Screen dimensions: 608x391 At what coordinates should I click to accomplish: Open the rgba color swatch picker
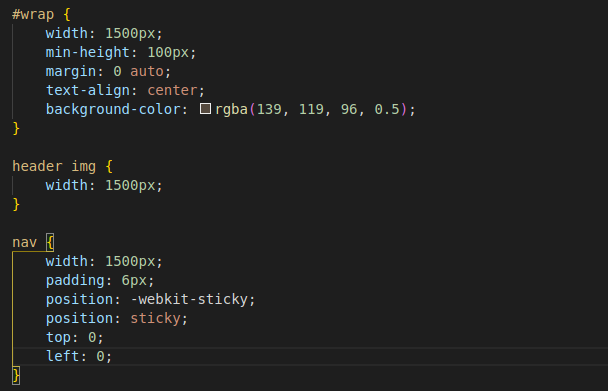[206, 109]
